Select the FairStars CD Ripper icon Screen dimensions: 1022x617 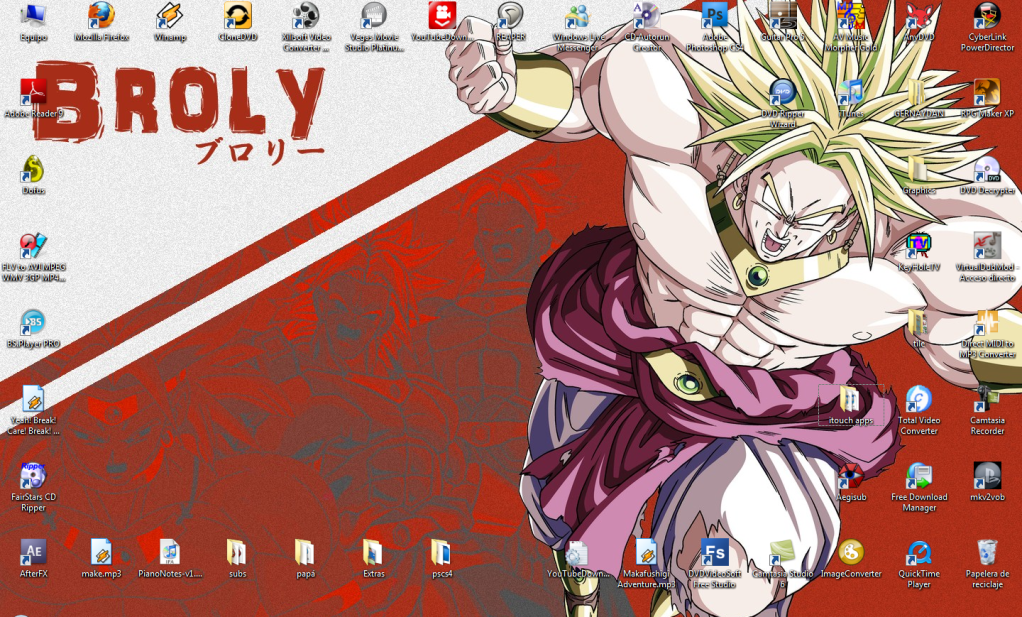34,476
